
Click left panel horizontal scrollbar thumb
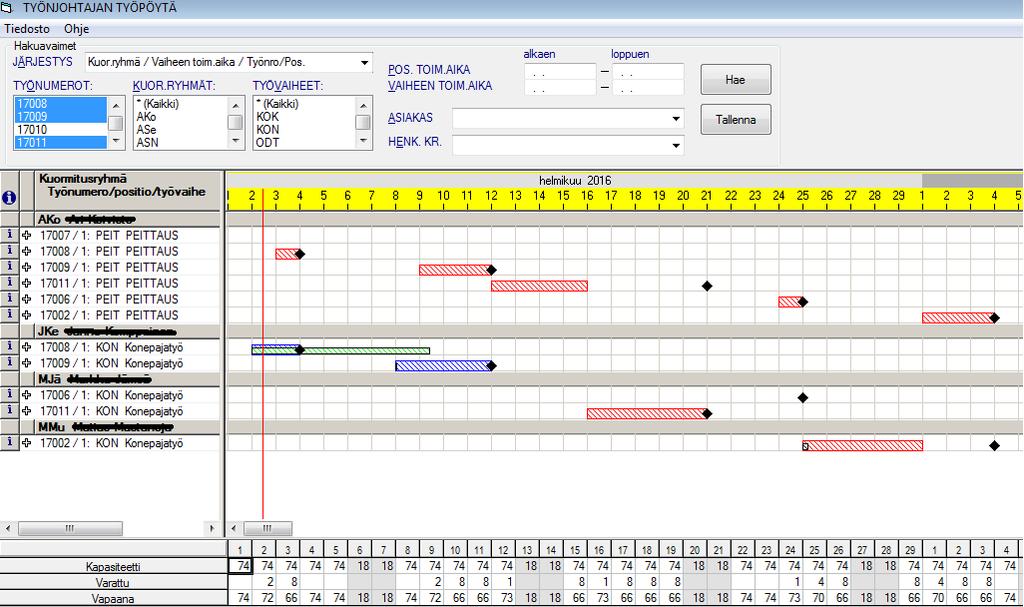point(70,528)
